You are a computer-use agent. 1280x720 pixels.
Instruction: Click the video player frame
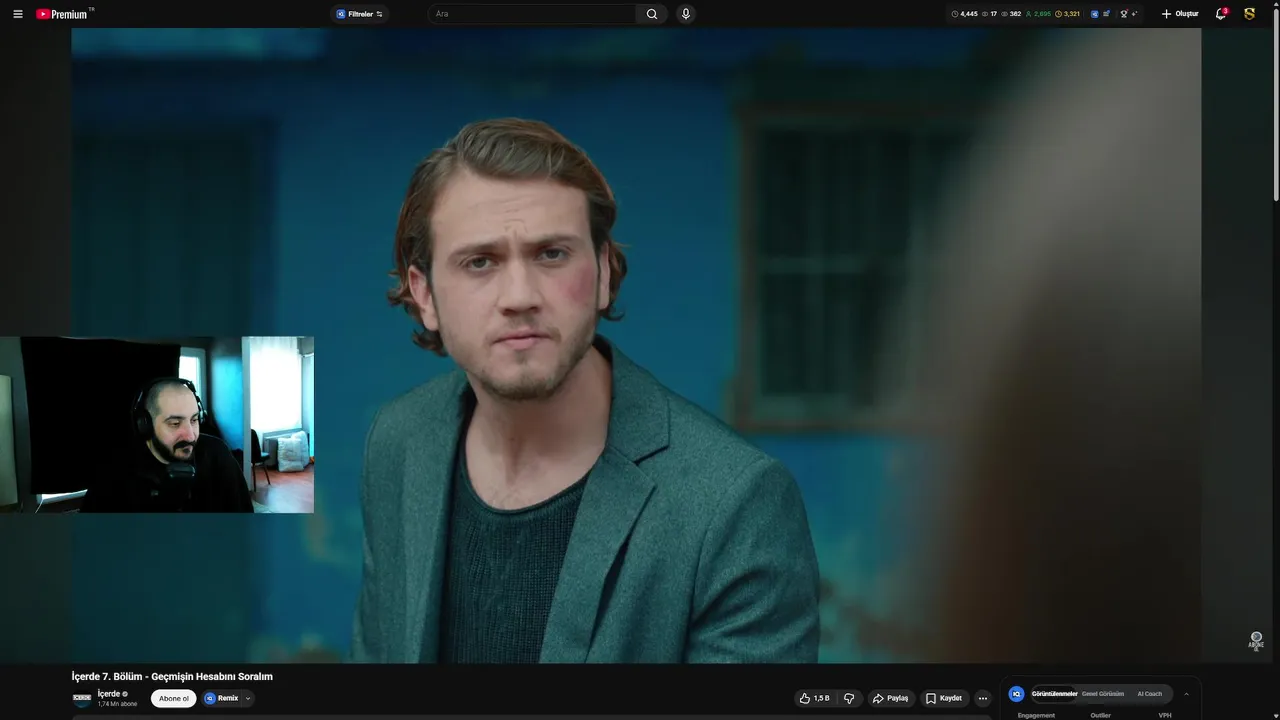[636, 345]
